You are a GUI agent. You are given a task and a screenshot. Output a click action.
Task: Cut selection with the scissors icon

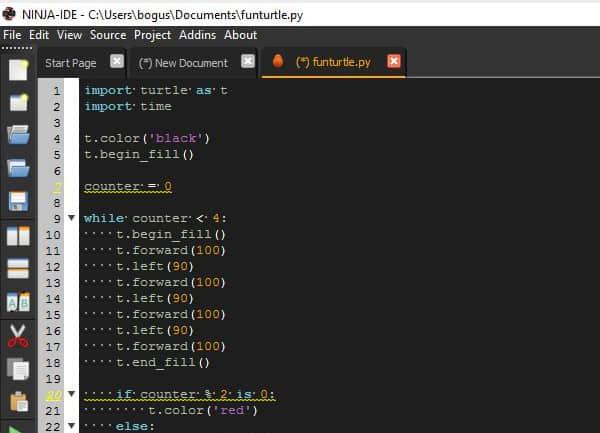pyautogui.click(x=18, y=334)
